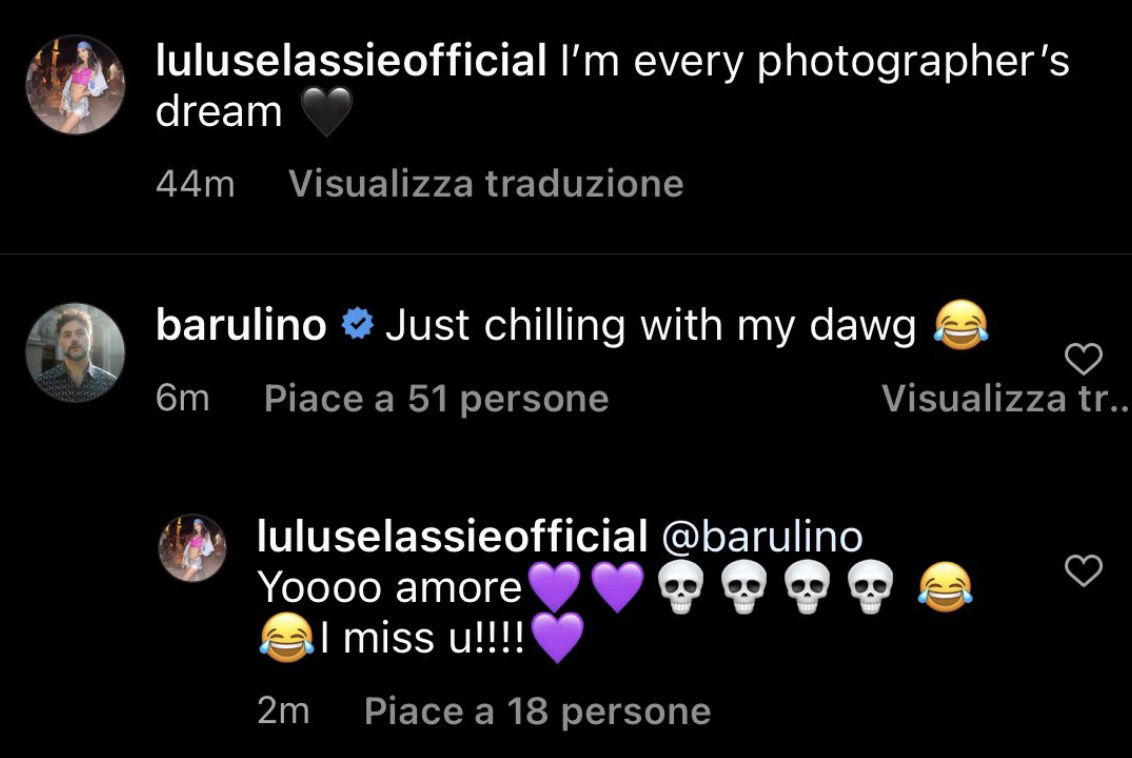Screen dimensions: 1132x758
Task: Tap the barulino username
Action: click(x=241, y=325)
